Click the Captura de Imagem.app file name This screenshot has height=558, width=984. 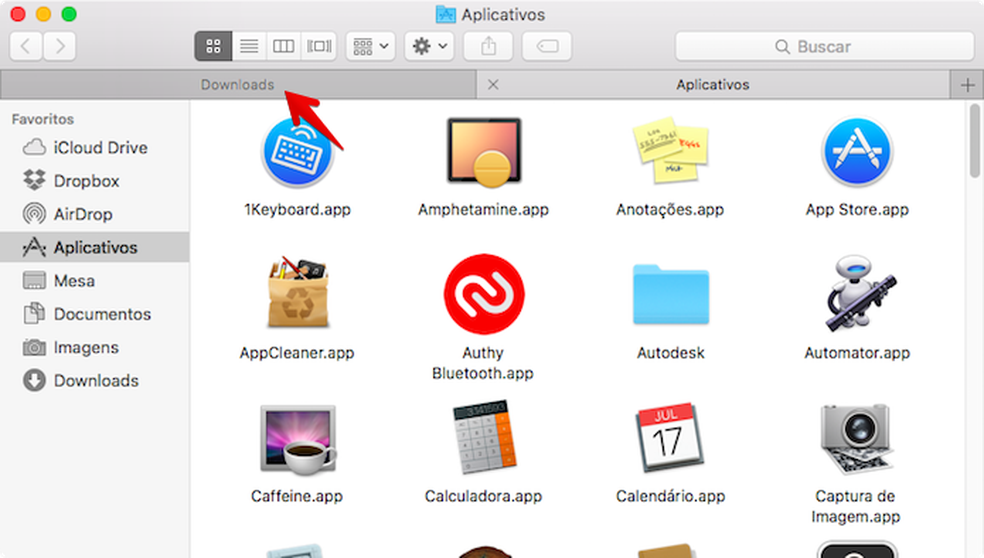[855, 506]
